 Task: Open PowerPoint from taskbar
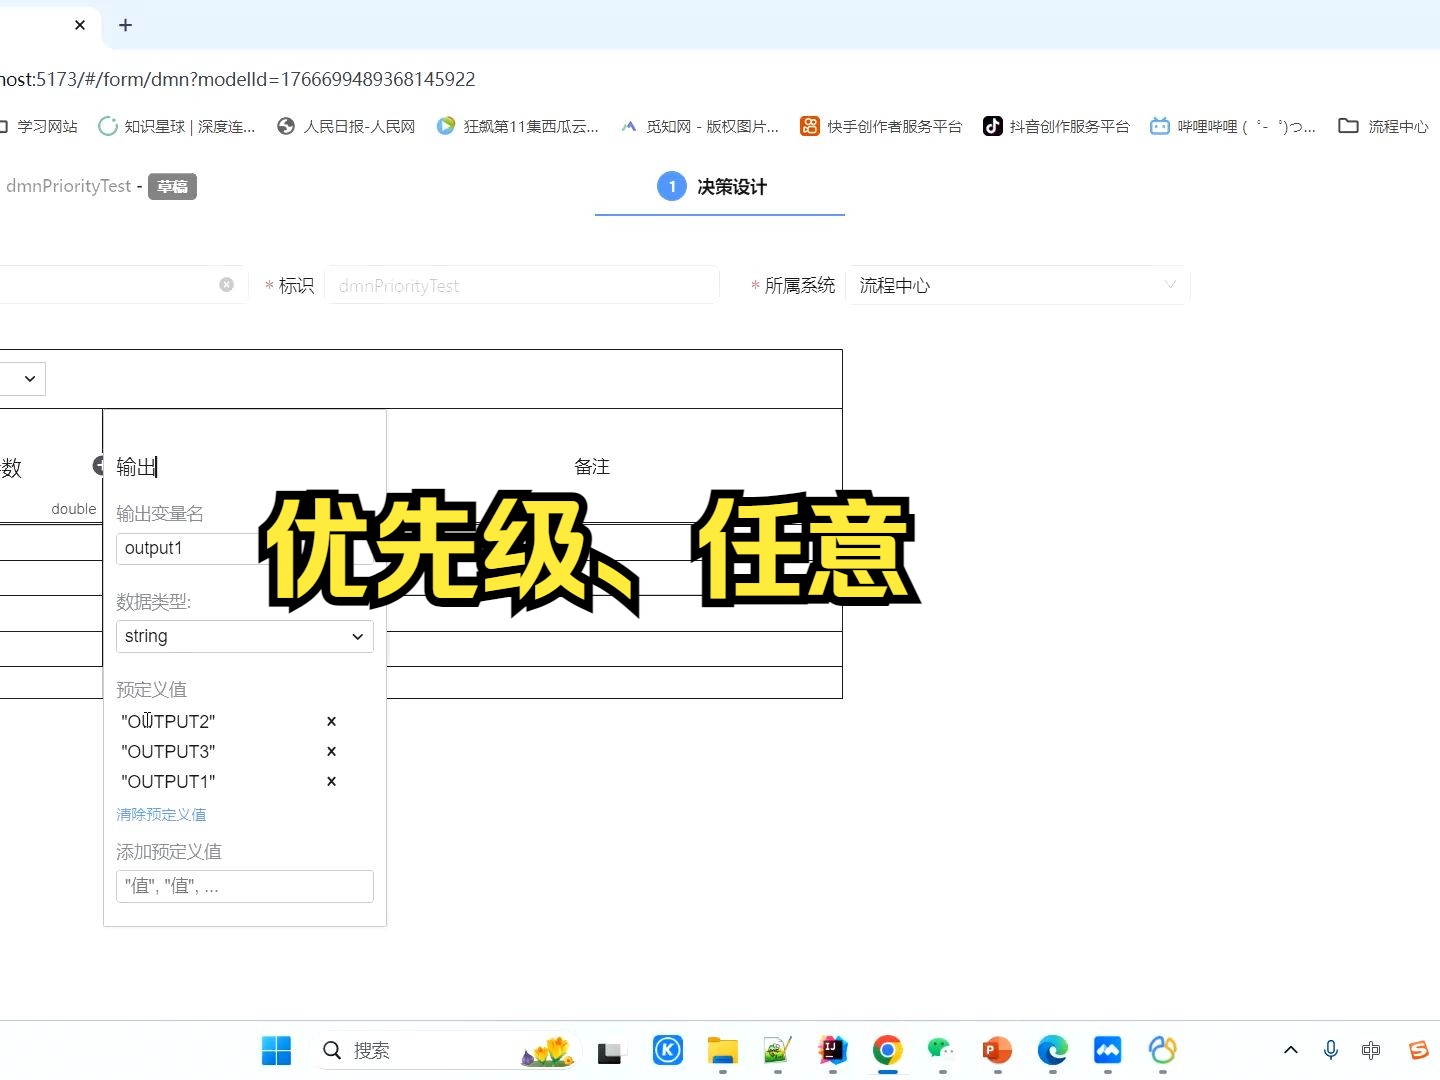click(997, 1050)
